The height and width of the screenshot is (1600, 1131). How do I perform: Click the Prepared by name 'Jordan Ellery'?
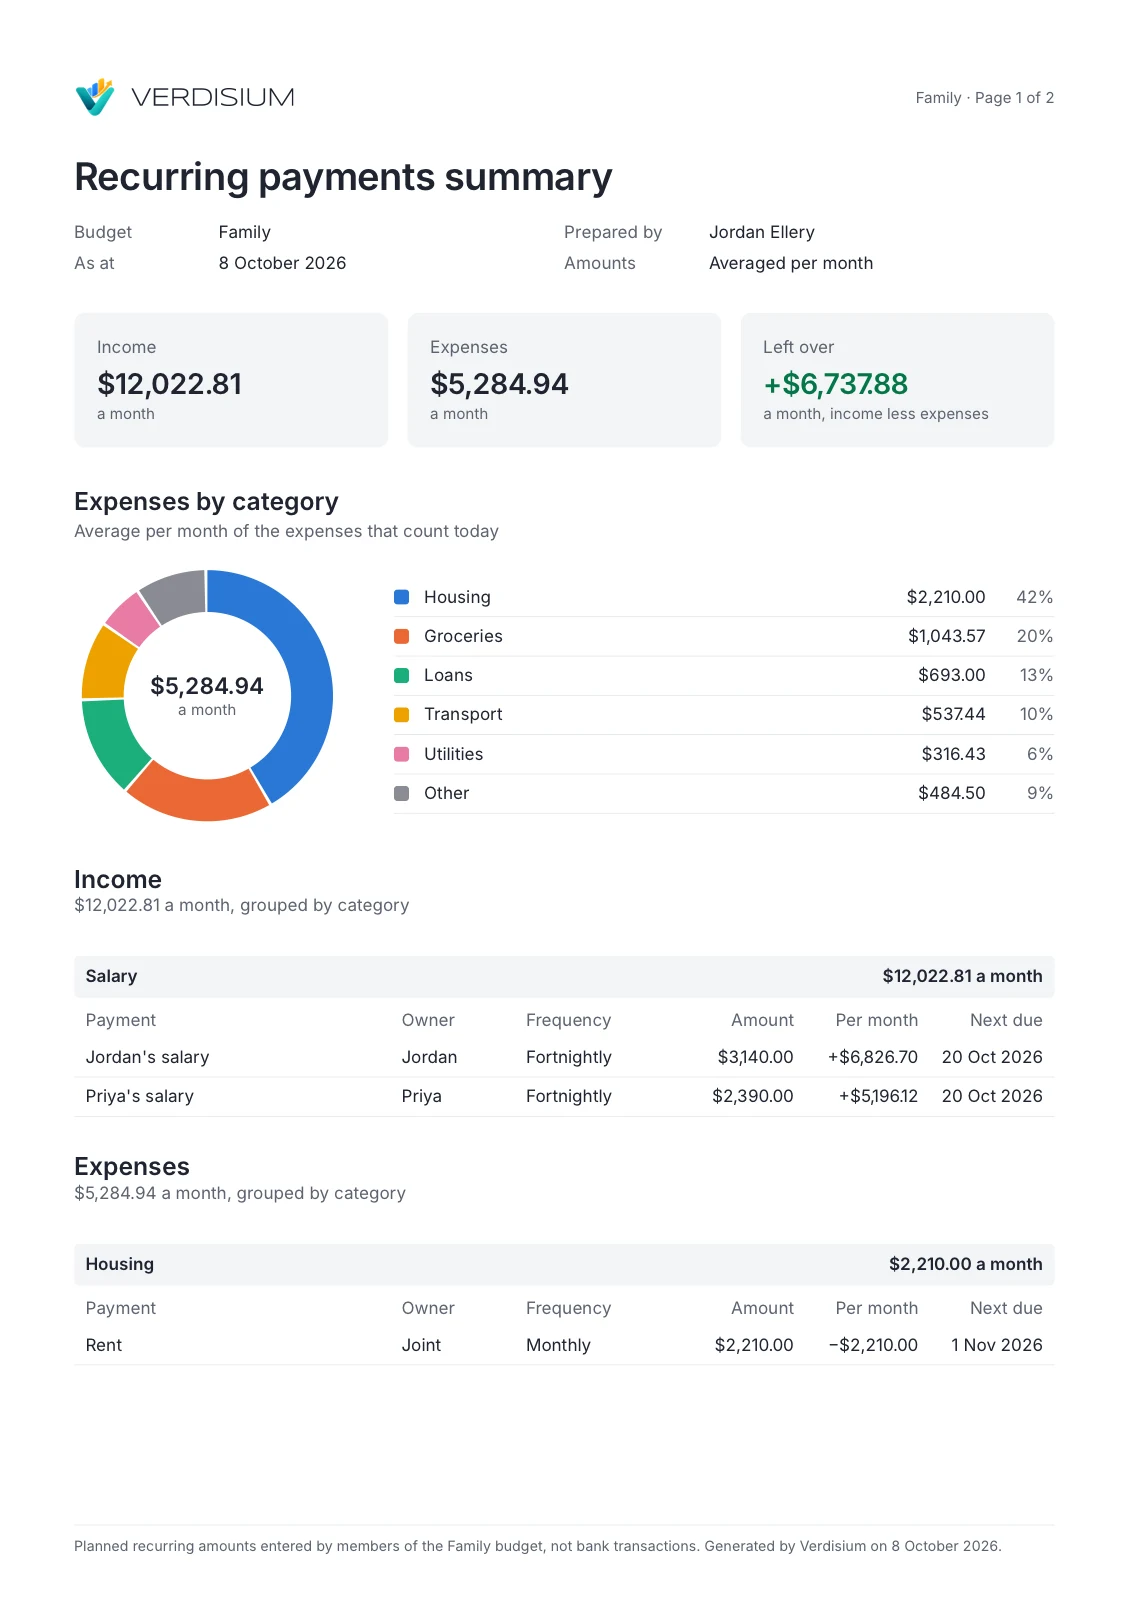pyautogui.click(x=762, y=232)
